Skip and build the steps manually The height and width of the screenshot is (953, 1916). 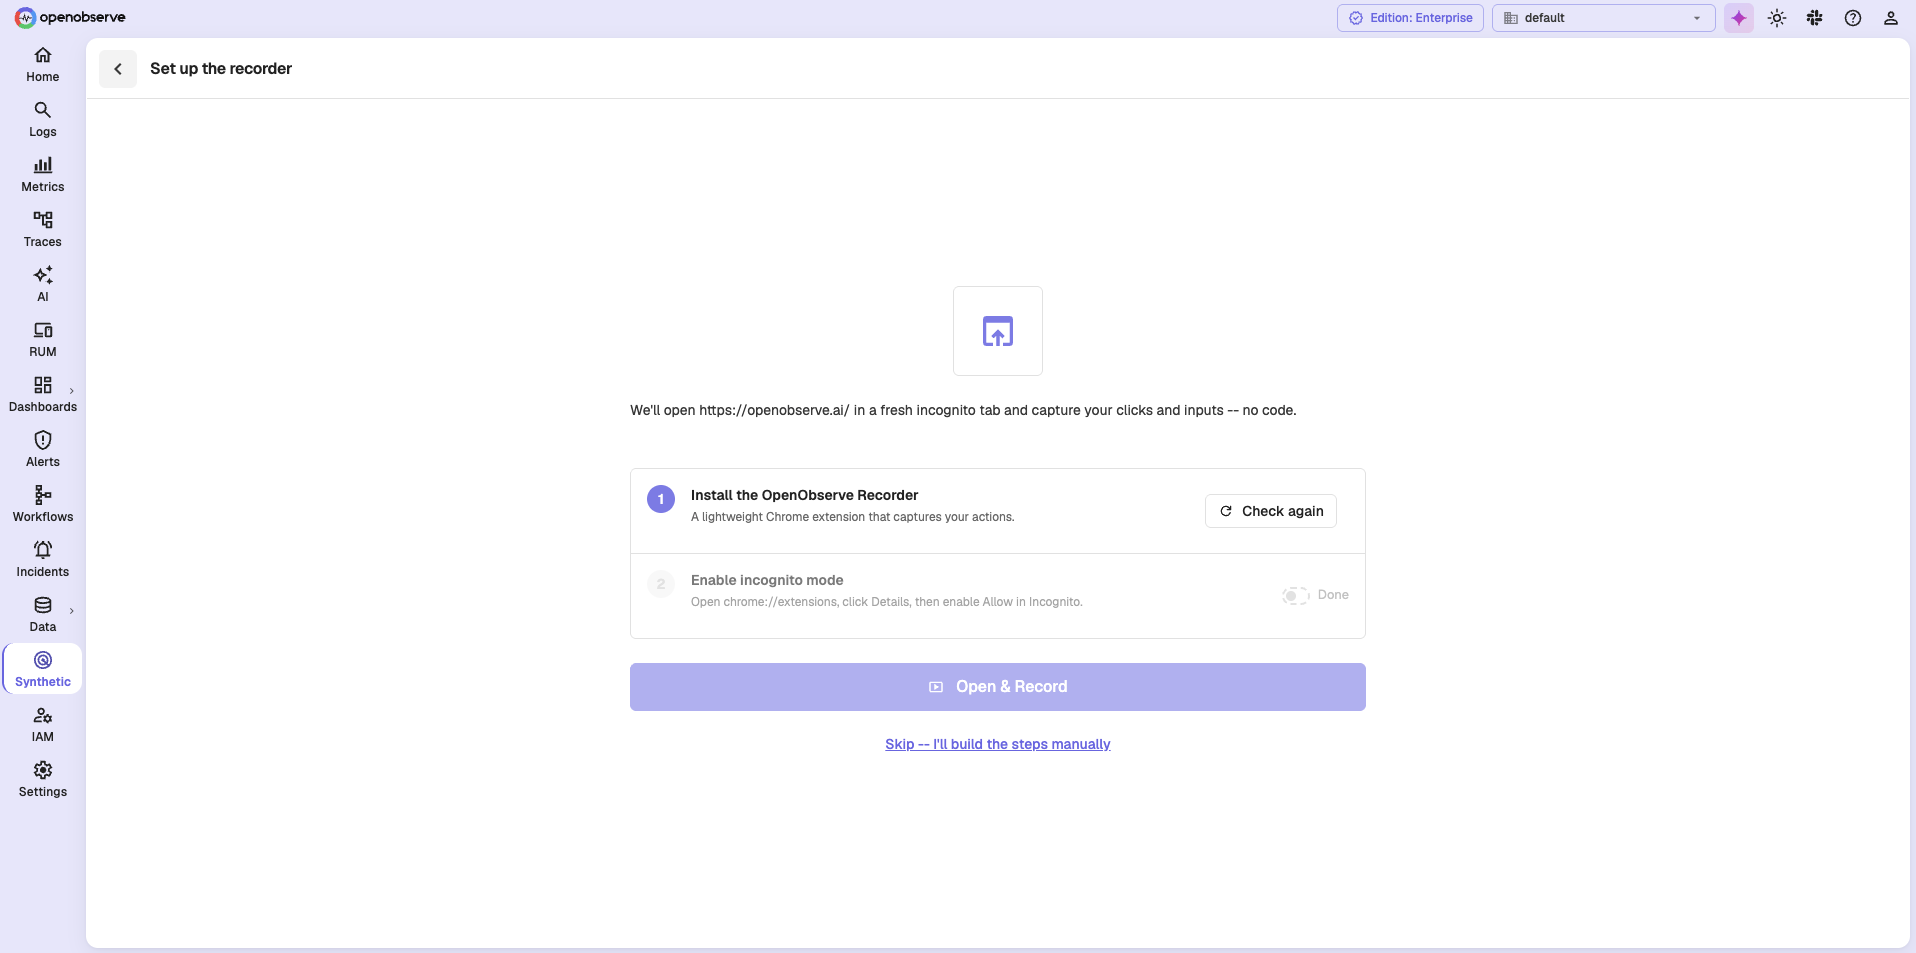pyautogui.click(x=998, y=744)
